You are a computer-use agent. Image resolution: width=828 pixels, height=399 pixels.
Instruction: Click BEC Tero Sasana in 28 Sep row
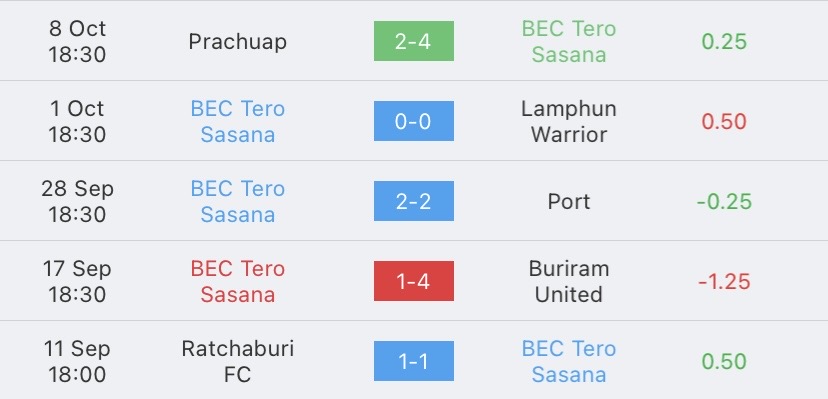pos(238,202)
